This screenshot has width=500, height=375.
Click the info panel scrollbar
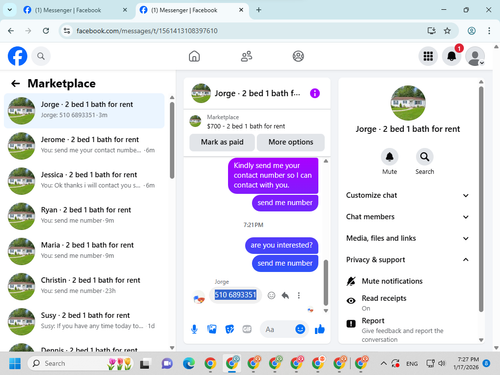point(481,199)
